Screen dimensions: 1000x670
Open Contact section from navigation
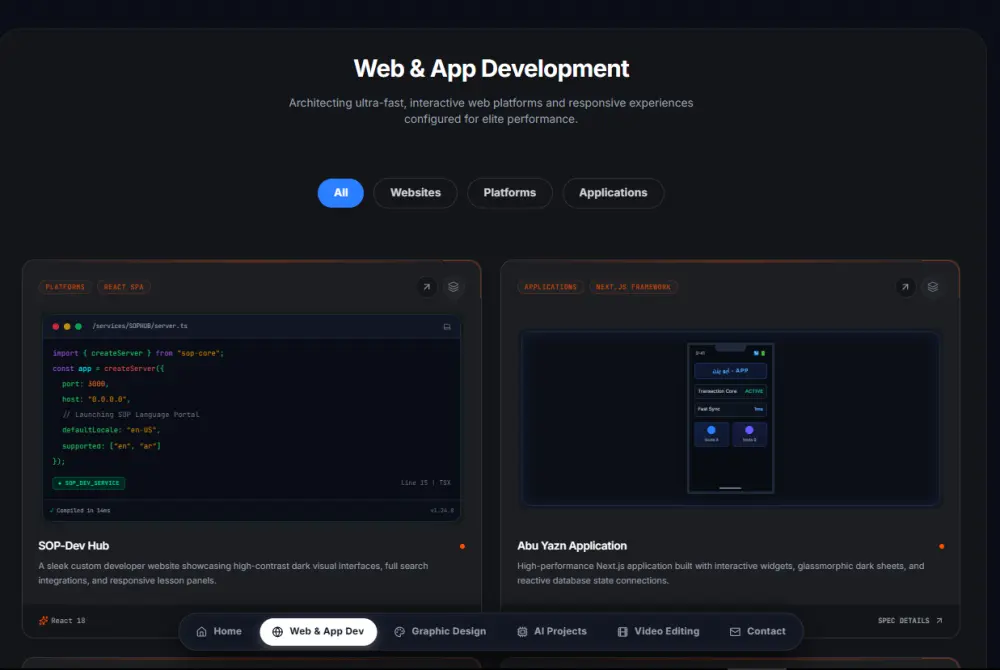pos(758,631)
